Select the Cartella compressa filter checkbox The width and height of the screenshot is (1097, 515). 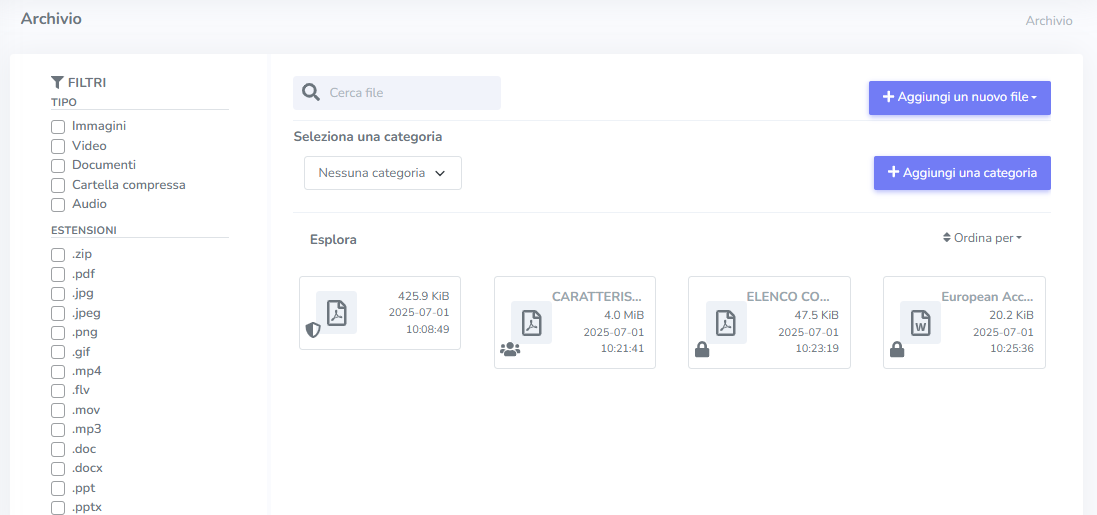58,186
